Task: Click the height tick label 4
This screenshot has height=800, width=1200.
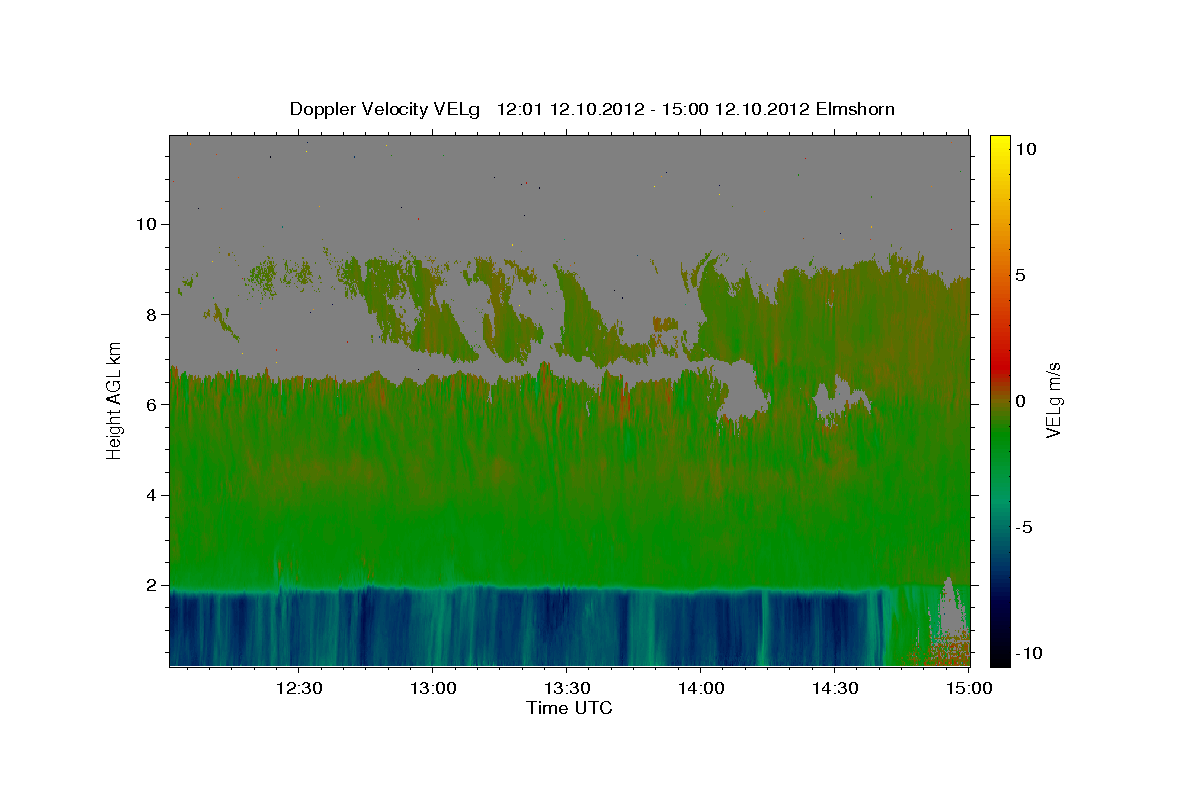Action: [x=153, y=495]
